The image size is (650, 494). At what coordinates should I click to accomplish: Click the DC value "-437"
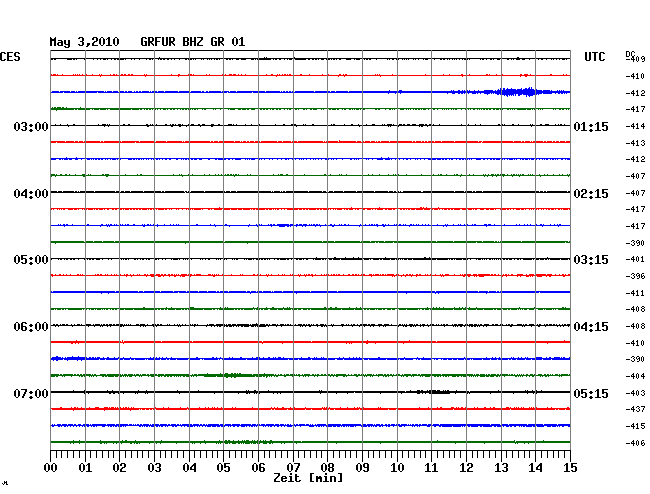point(635,409)
